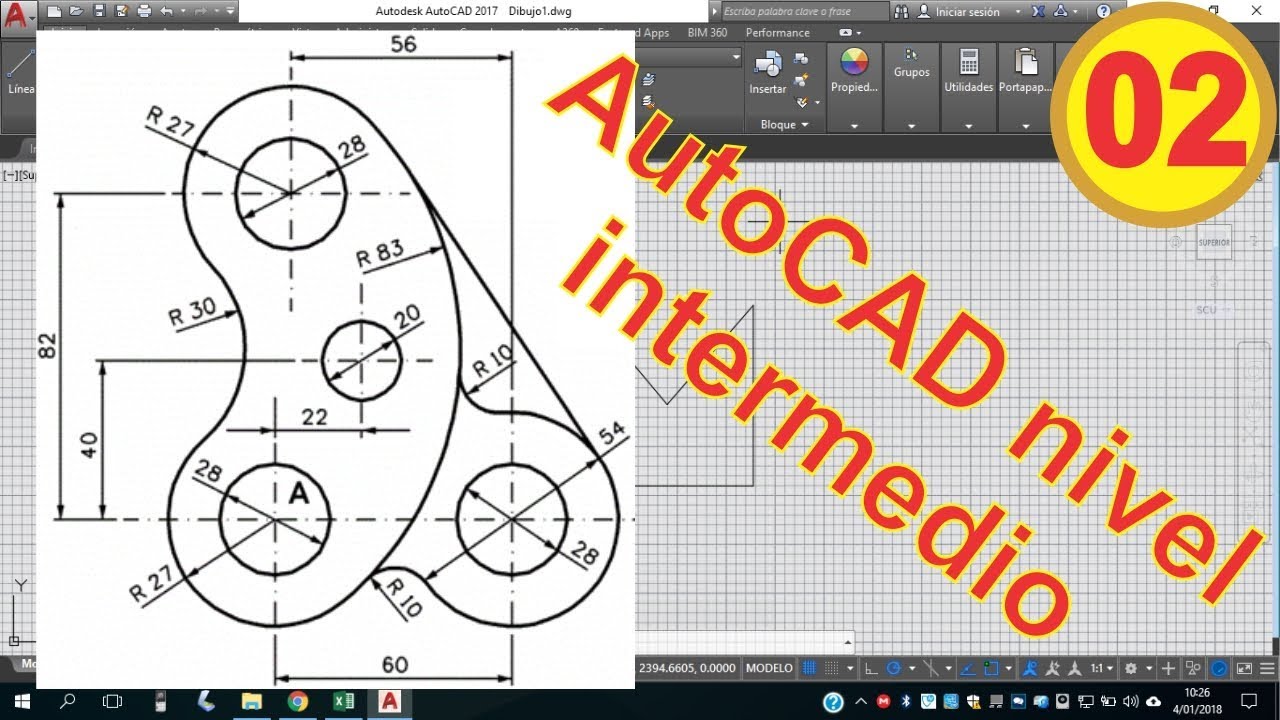Expand the Bloque panel title dropdown
The width and height of the screenshot is (1280, 720).
tap(784, 124)
